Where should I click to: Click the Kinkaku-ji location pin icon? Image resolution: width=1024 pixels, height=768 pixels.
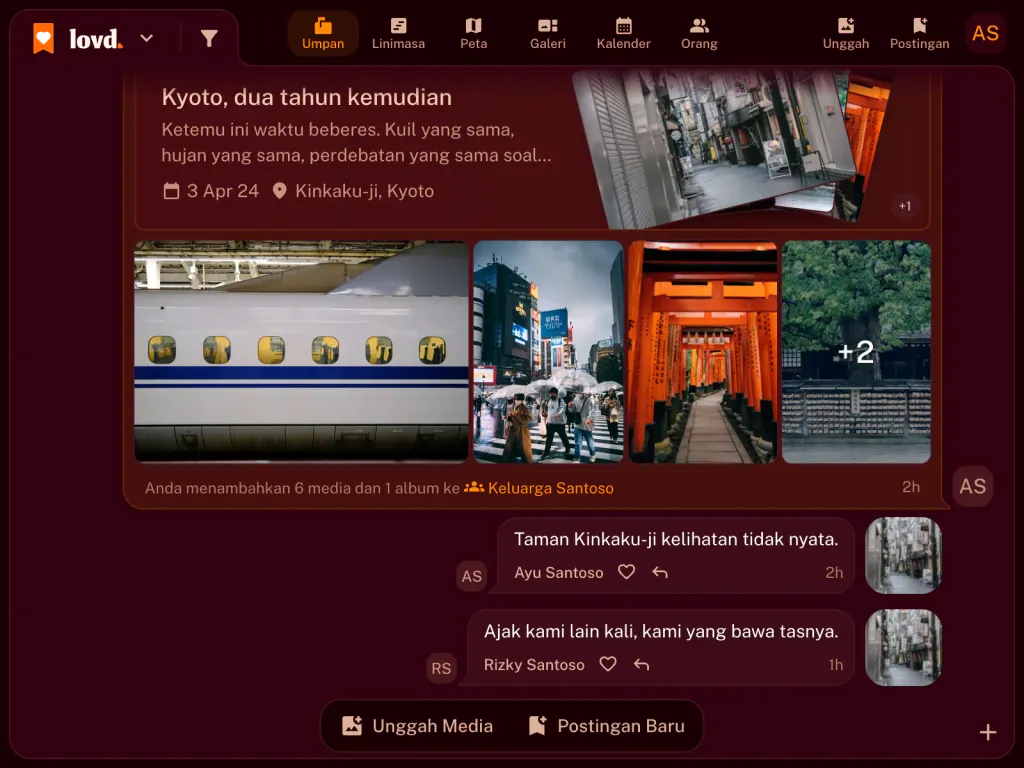point(280,191)
